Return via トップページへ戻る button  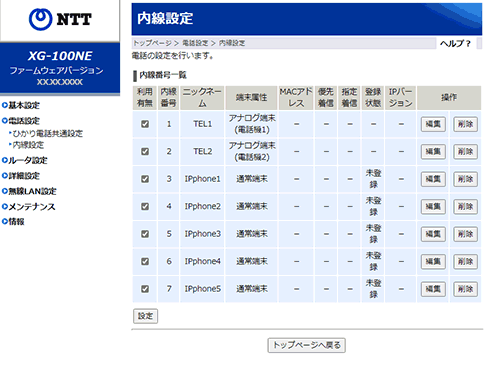(x=306, y=345)
